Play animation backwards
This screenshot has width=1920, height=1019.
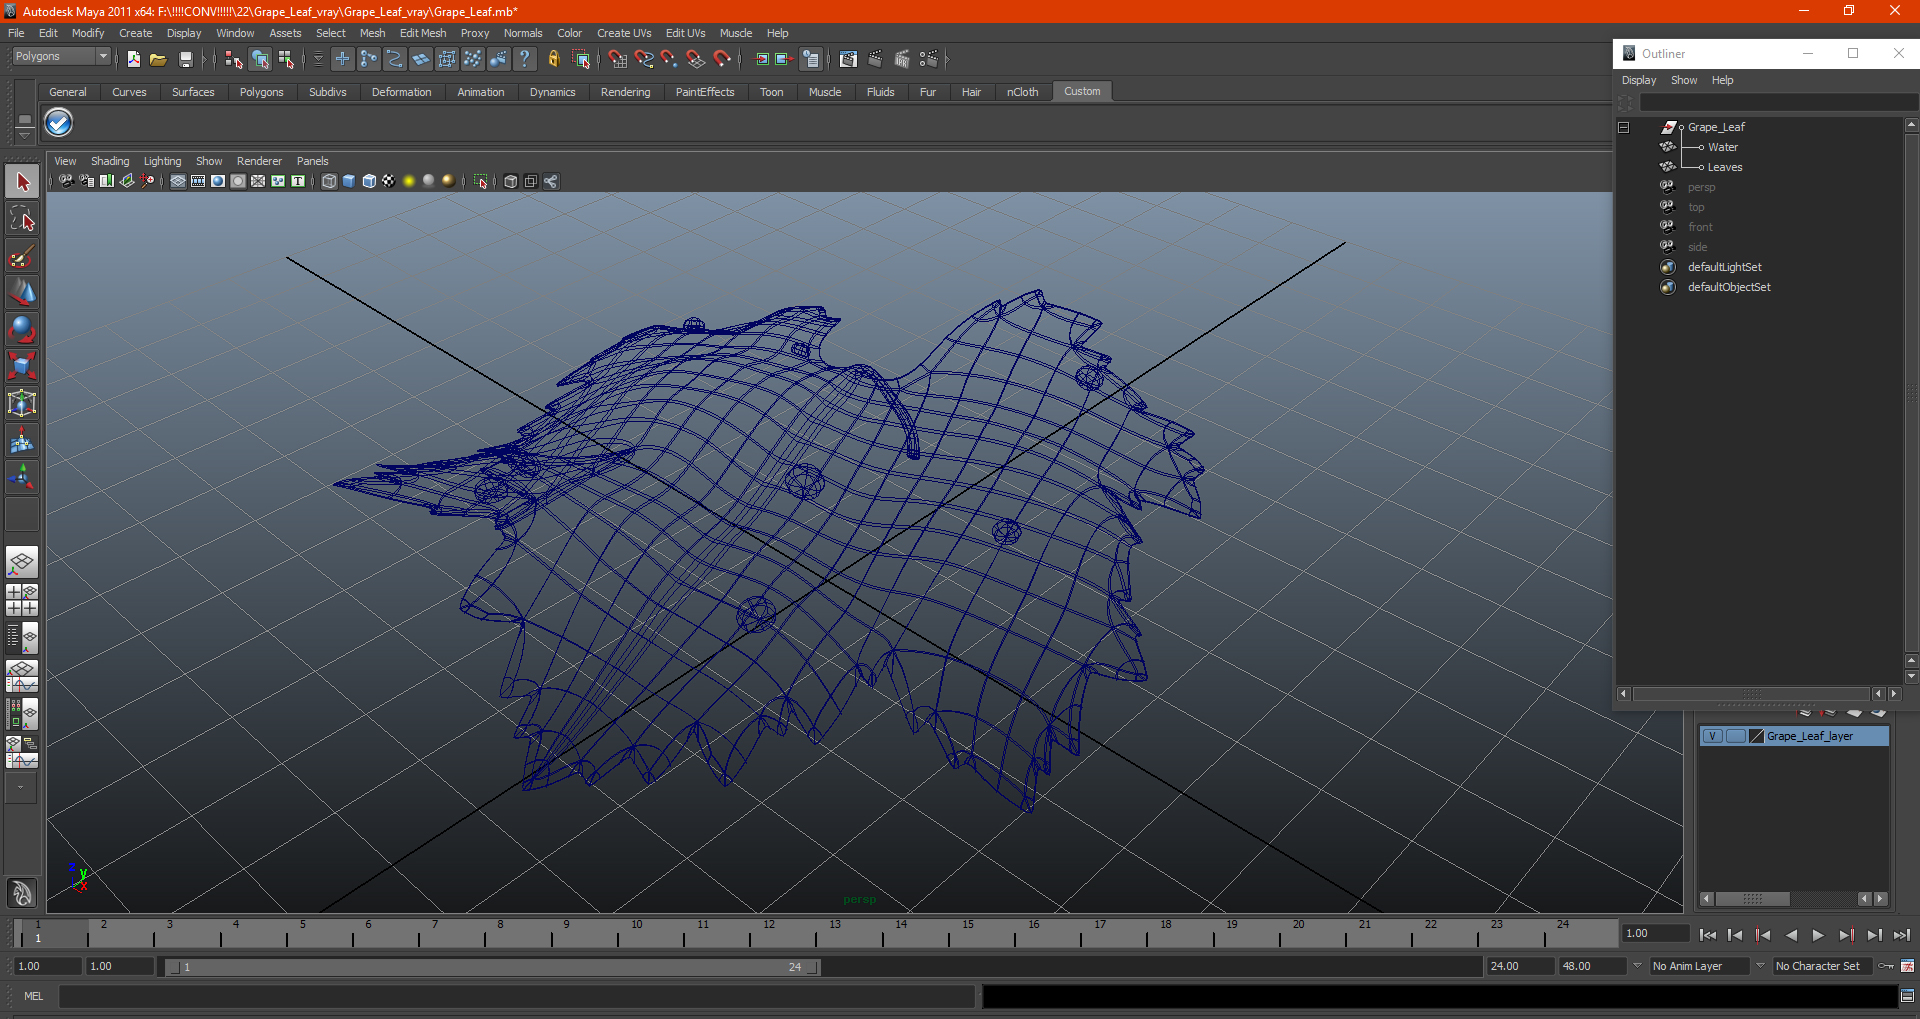click(1791, 935)
